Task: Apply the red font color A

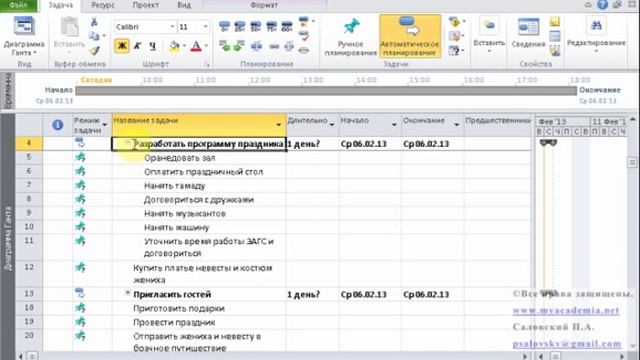Action: [x=196, y=46]
